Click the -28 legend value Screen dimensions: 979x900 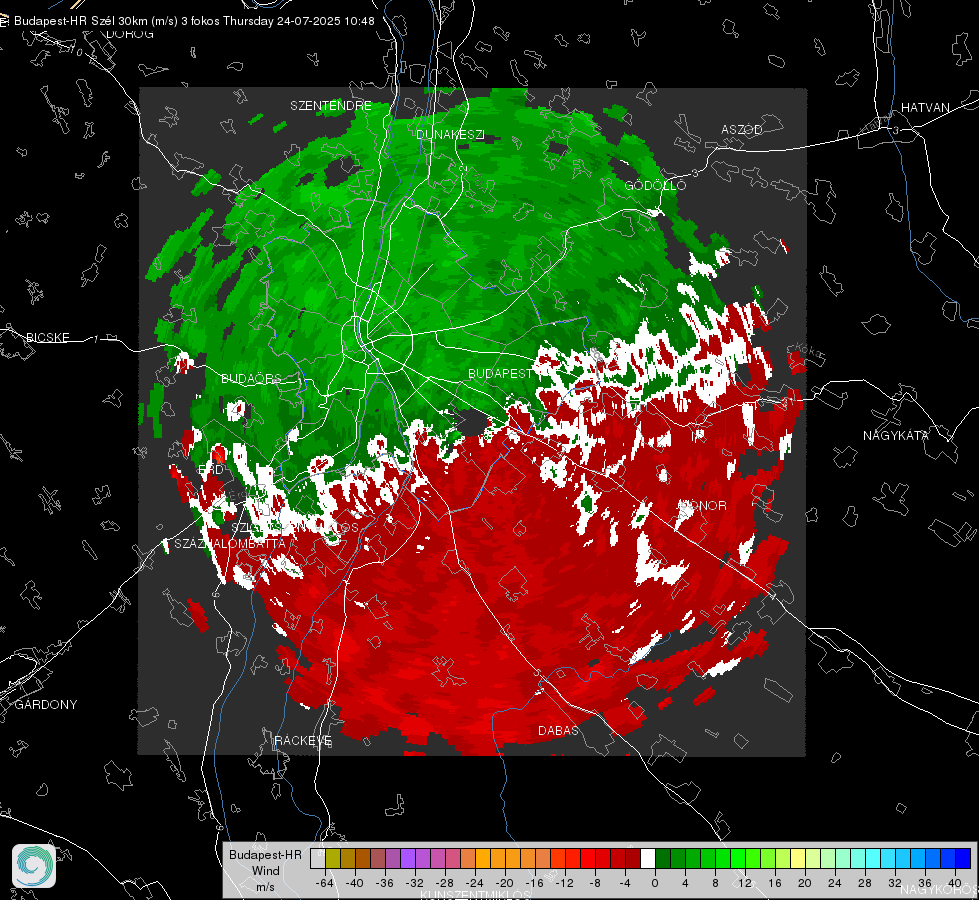click(445, 883)
